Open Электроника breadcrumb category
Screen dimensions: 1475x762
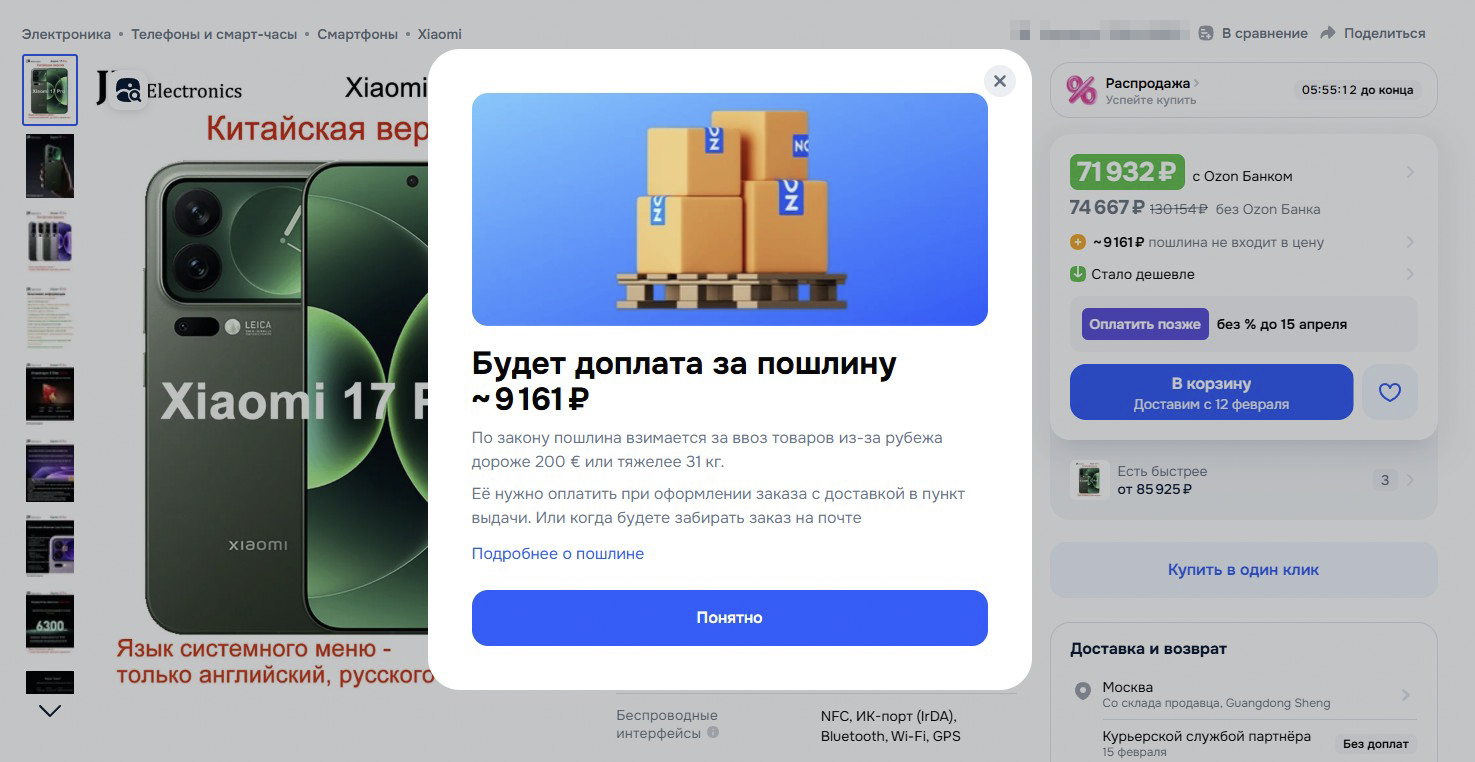[x=66, y=34]
